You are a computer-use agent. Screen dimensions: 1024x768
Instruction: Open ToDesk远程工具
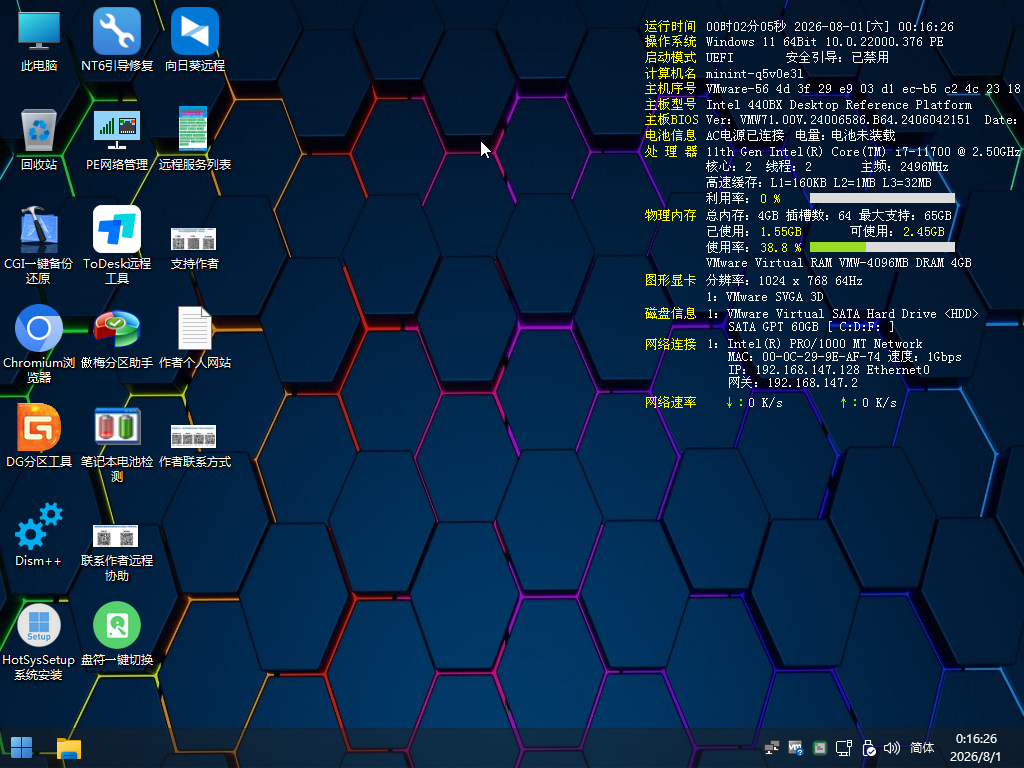coord(117,245)
